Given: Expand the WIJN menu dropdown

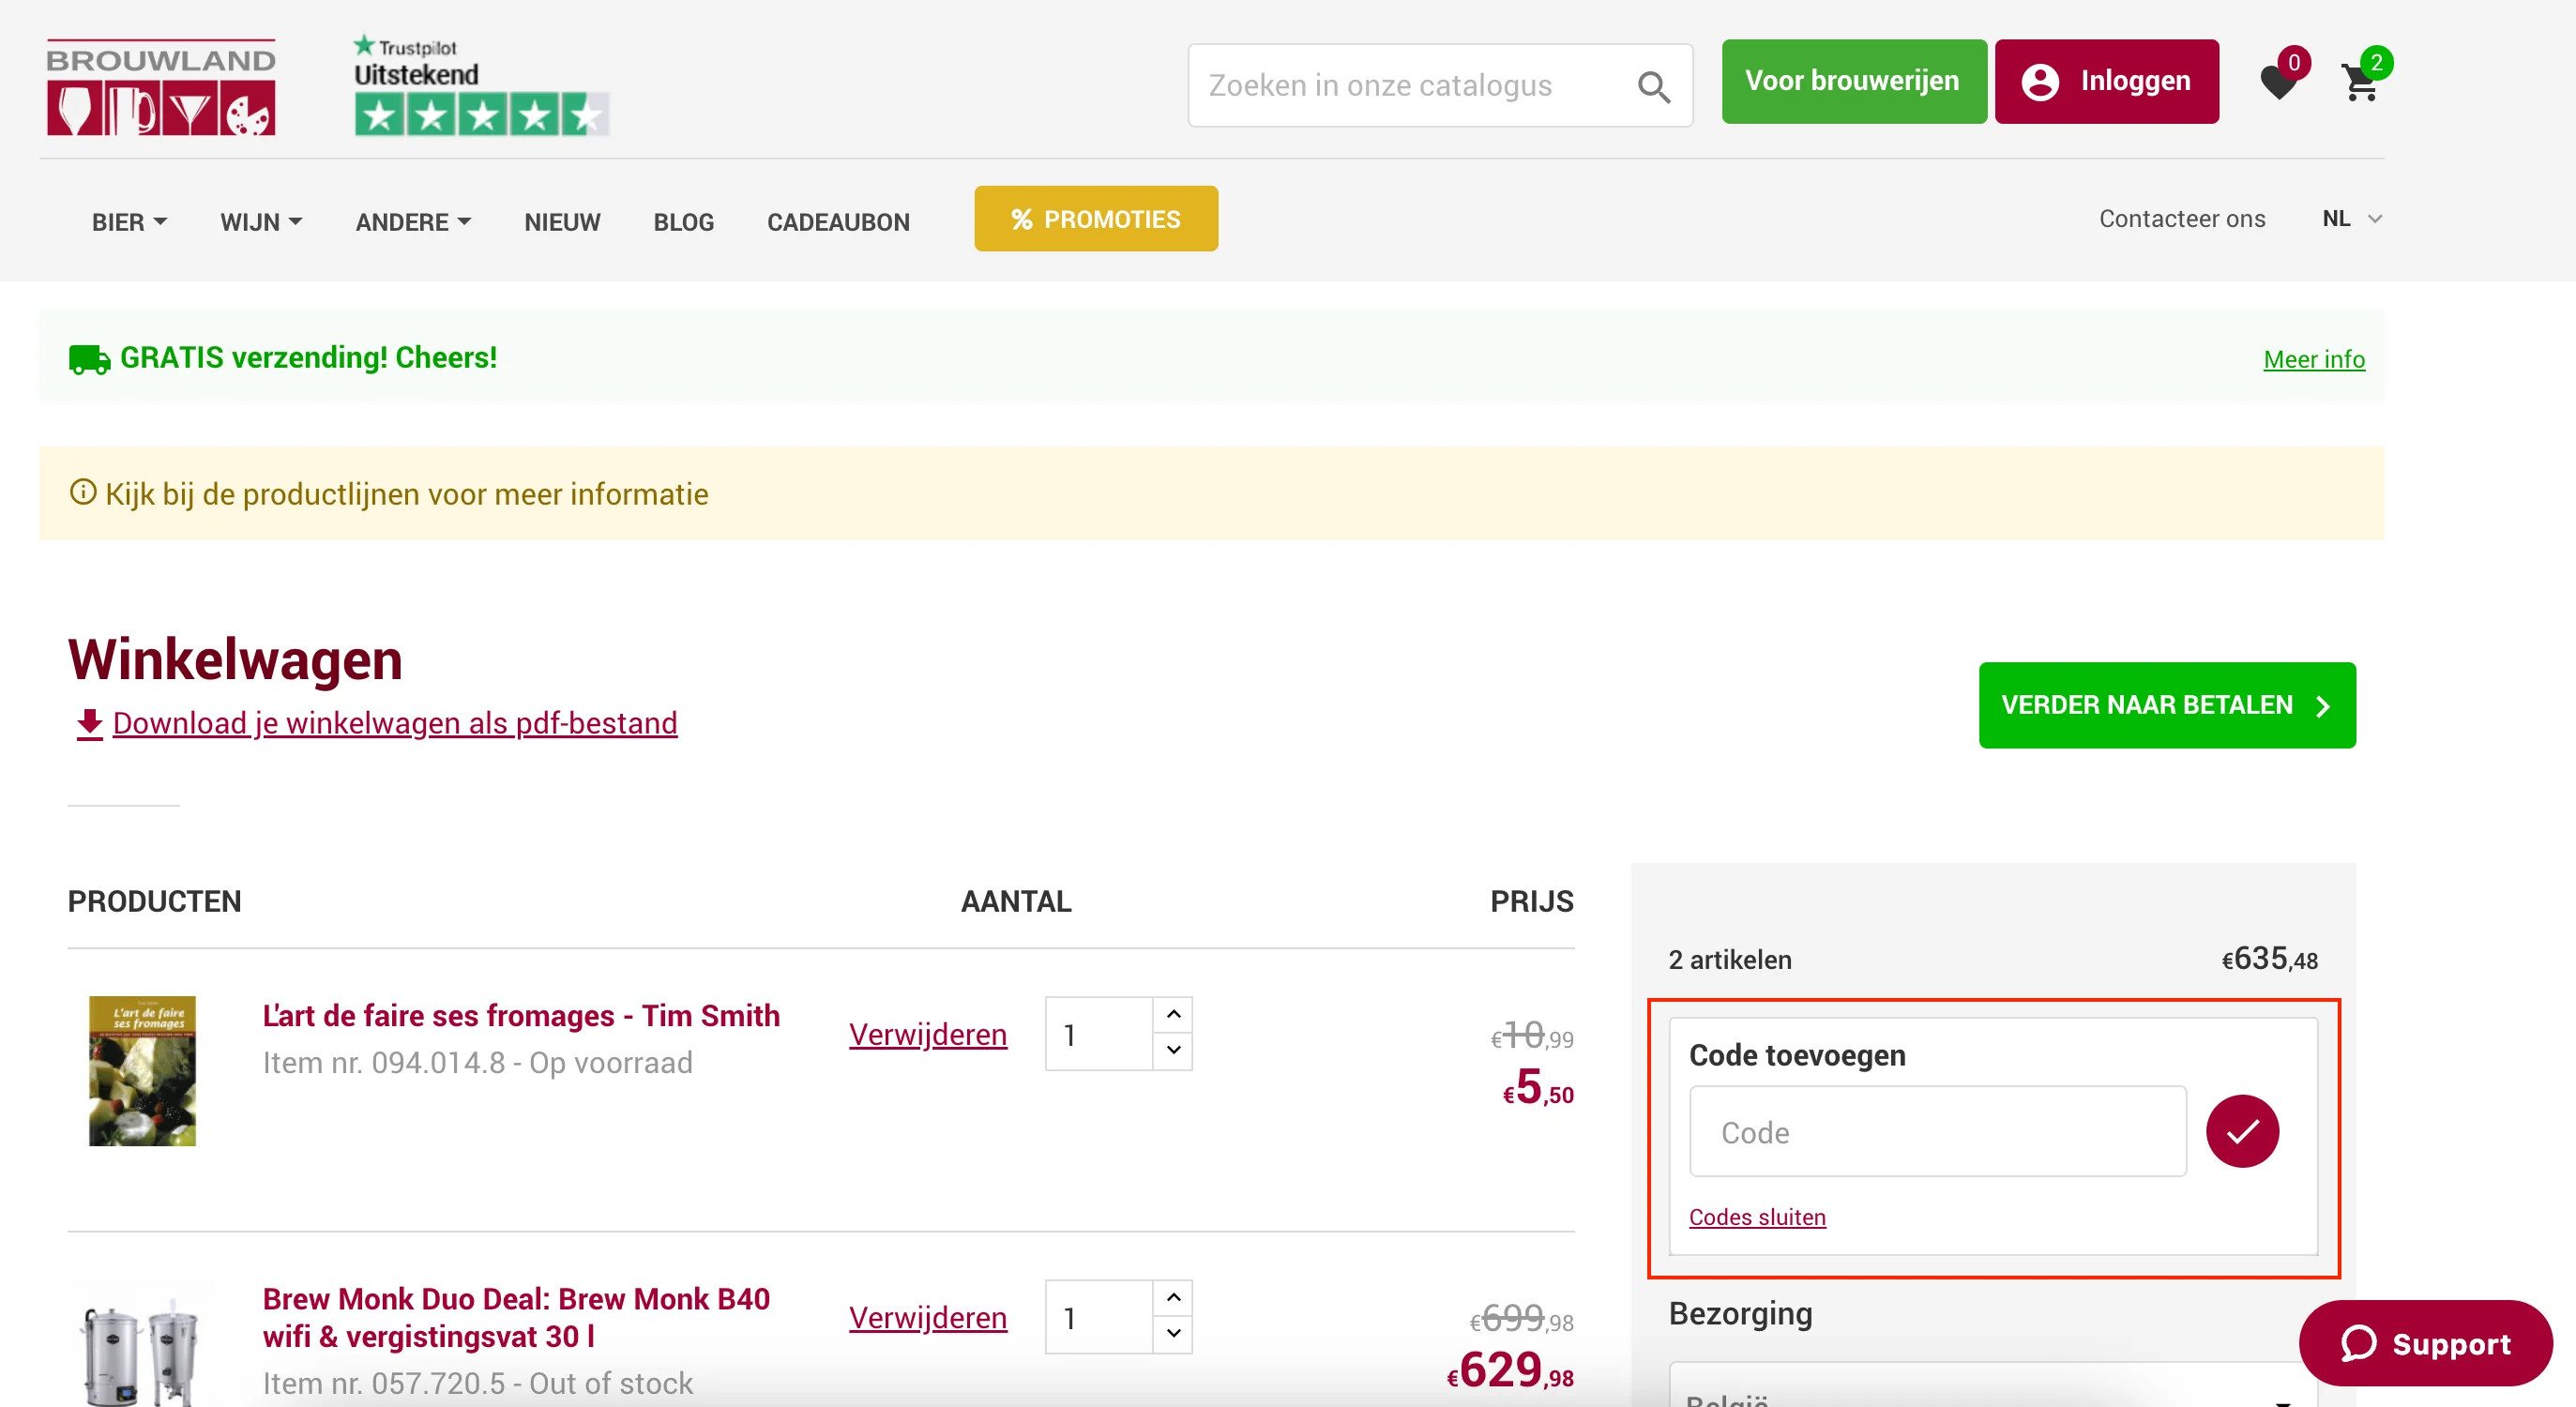Looking at the screenshot, I should [260, 222].
